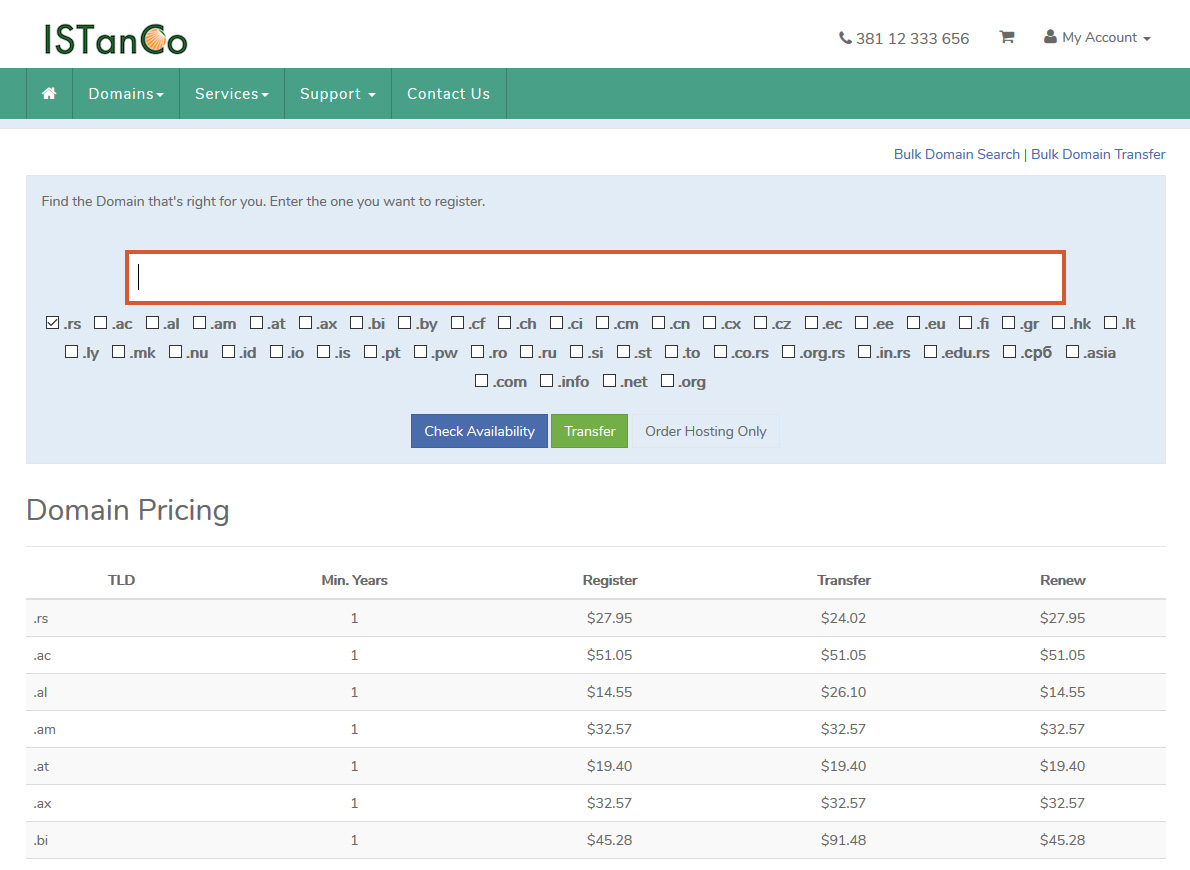Open Bulk Domain Search link

tap(956, 154)
